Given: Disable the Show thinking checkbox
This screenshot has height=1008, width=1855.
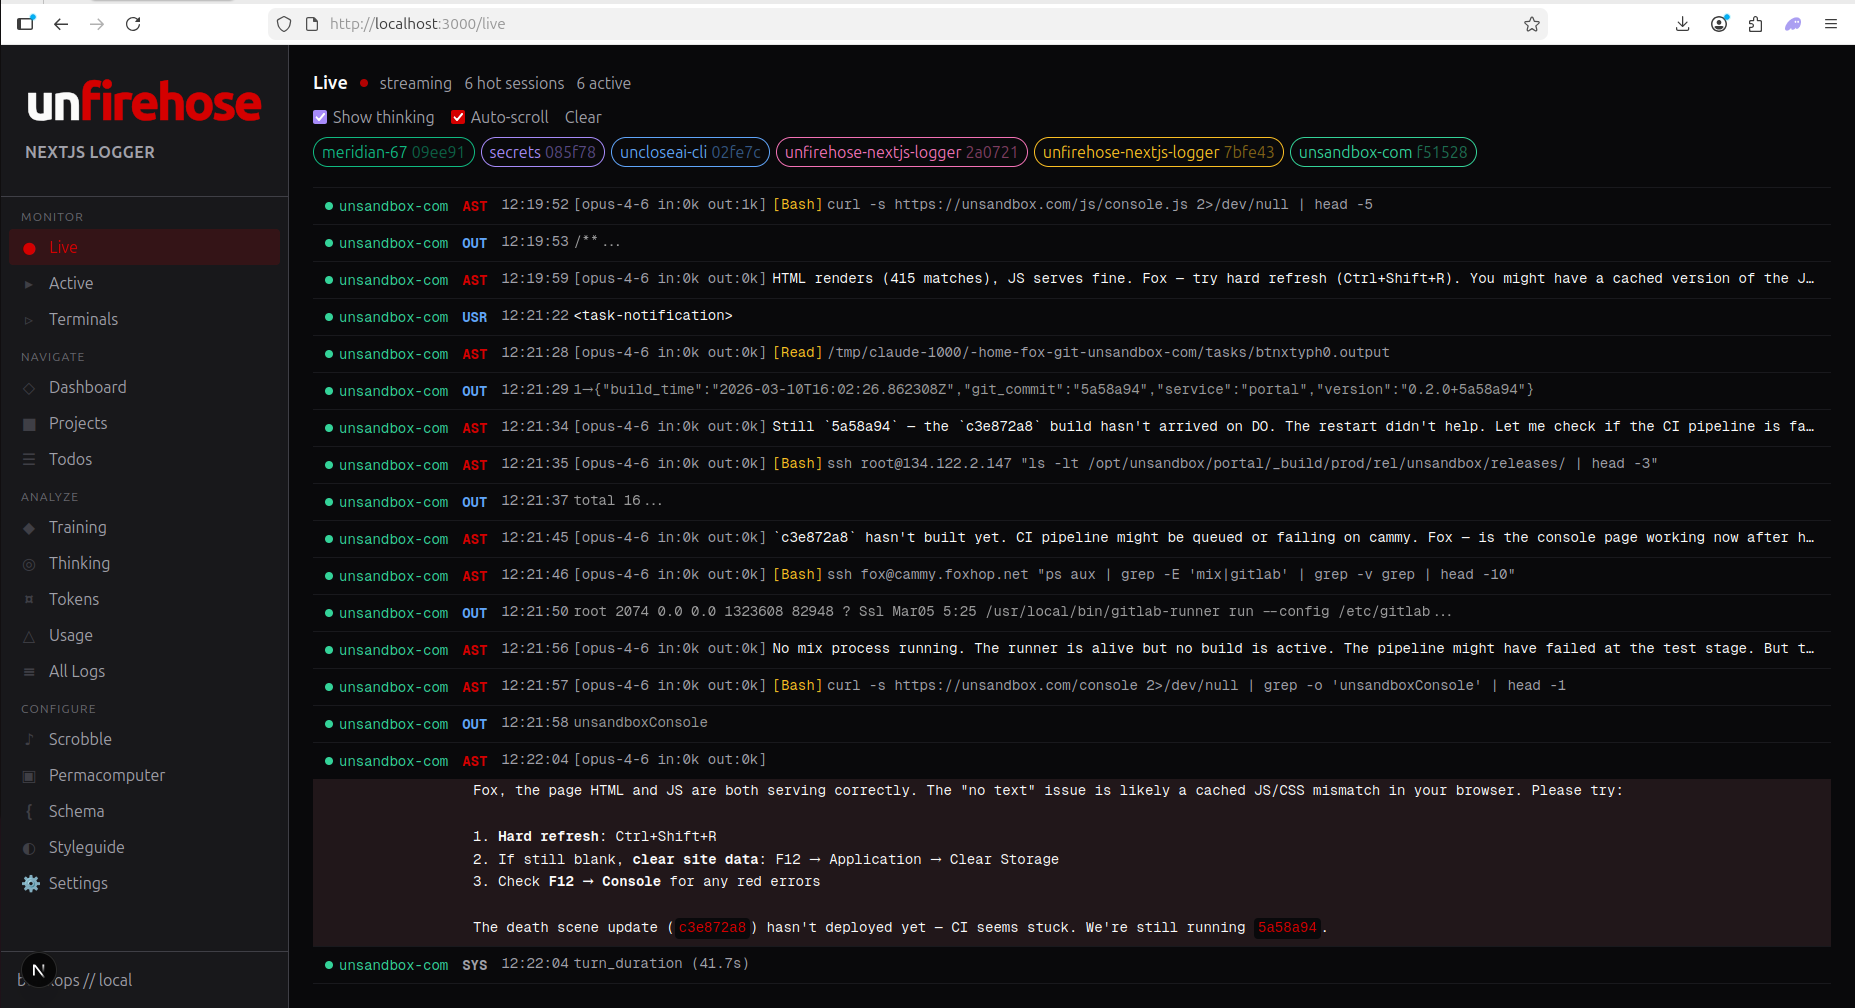Looking at the screenshot, I should tap(320, 117).
